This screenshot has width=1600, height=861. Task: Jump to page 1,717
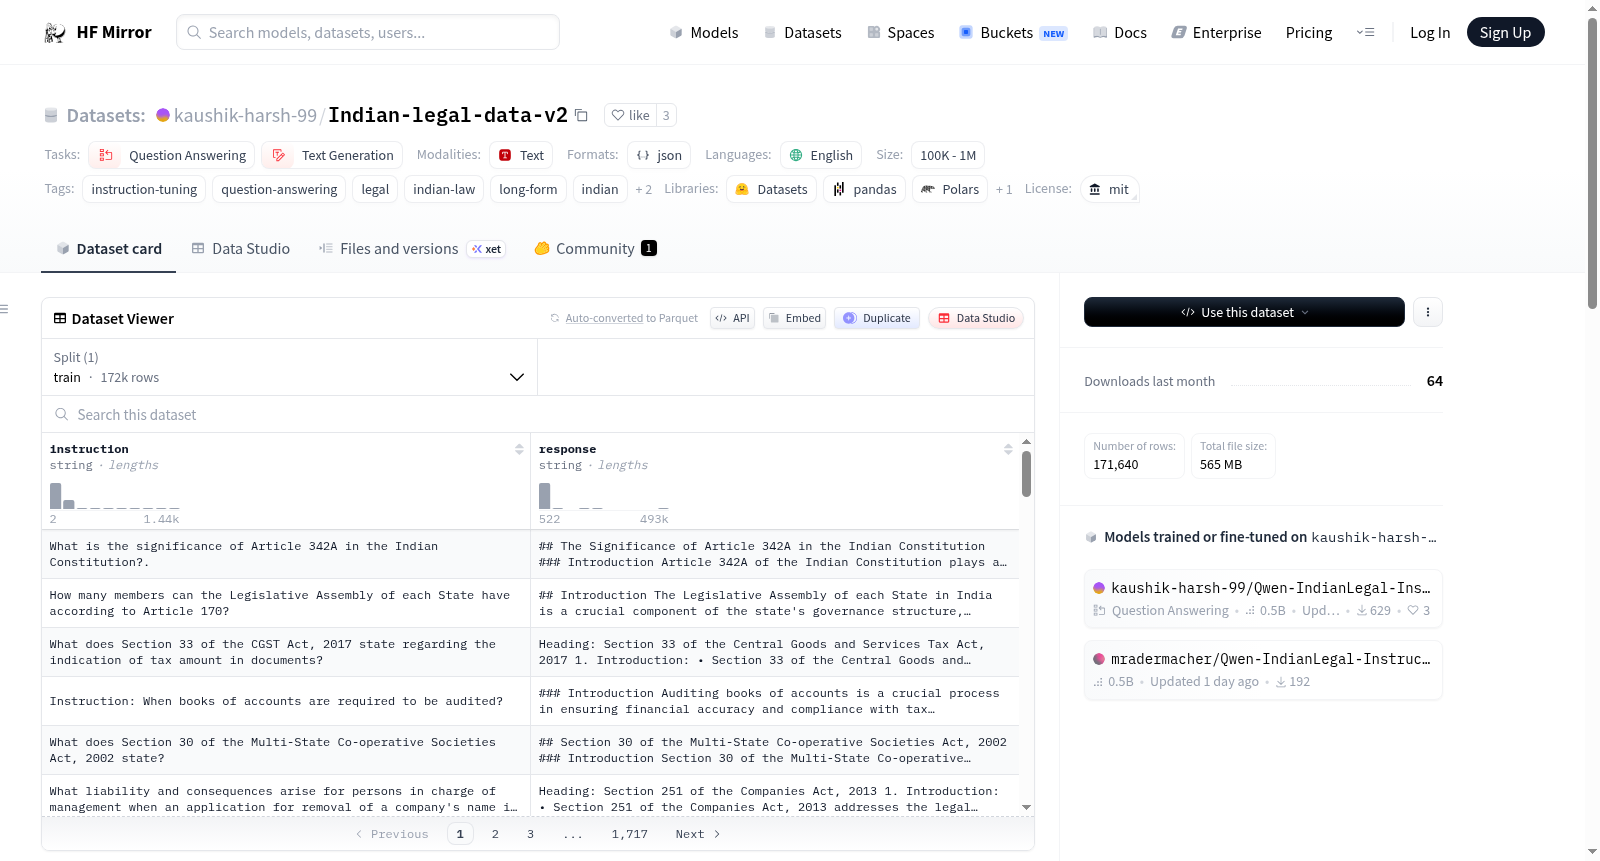(630, 834)
